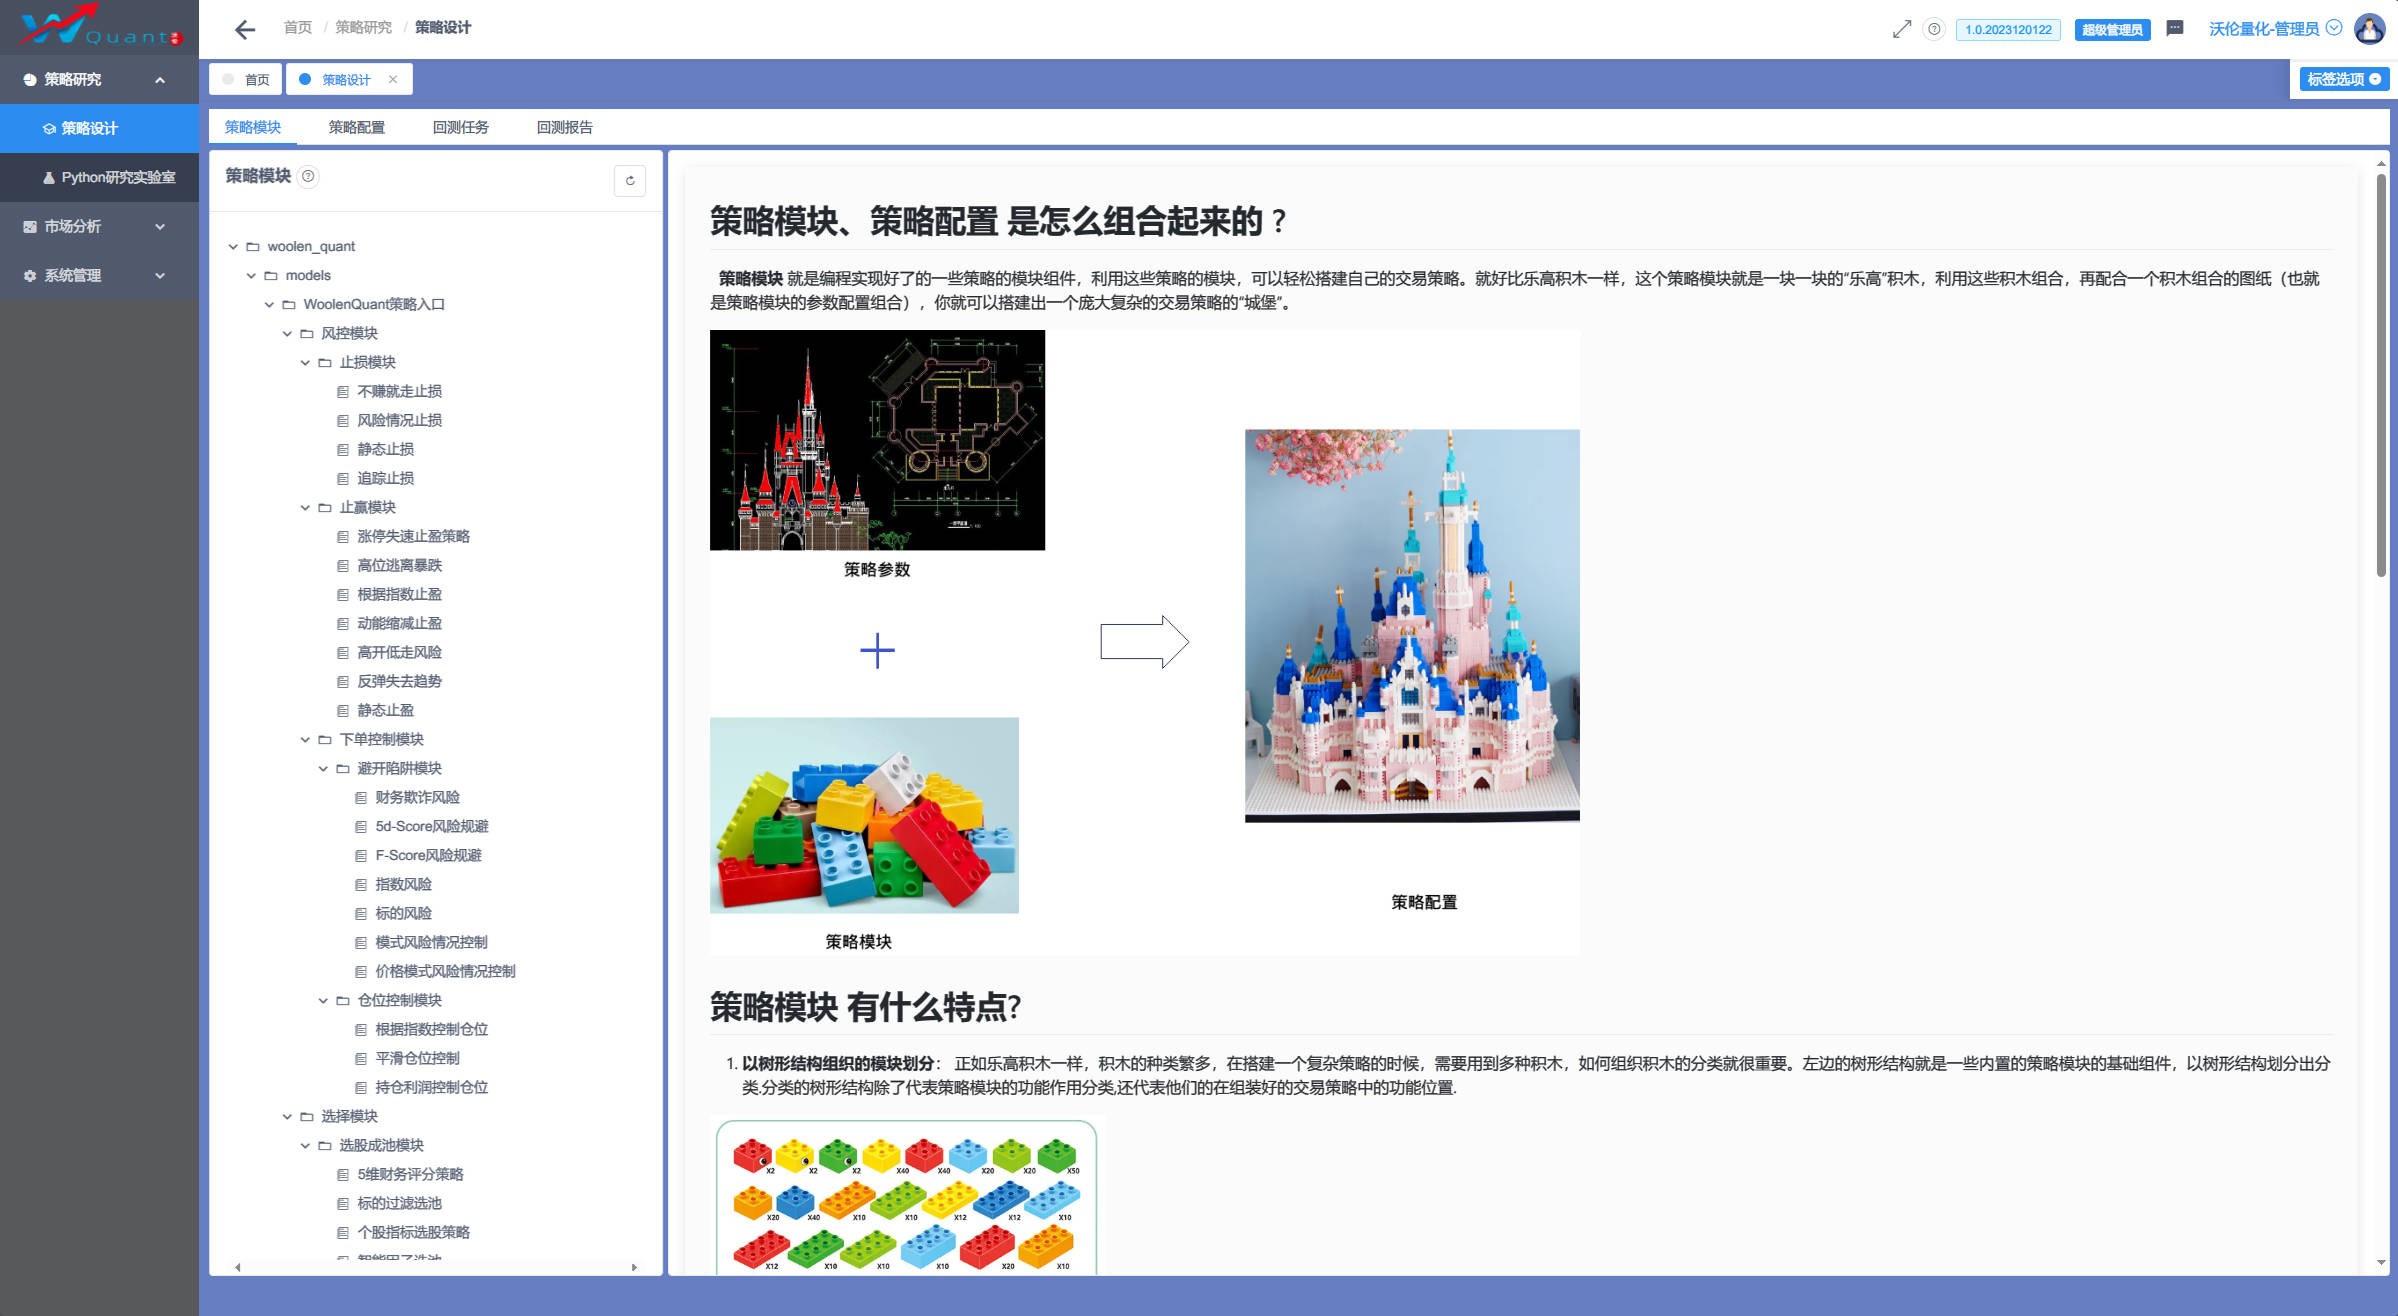The height and width of the screenshot is (1316, 2398).
Task: Collapse the 止损模块 tree folder
Action: 305,363
